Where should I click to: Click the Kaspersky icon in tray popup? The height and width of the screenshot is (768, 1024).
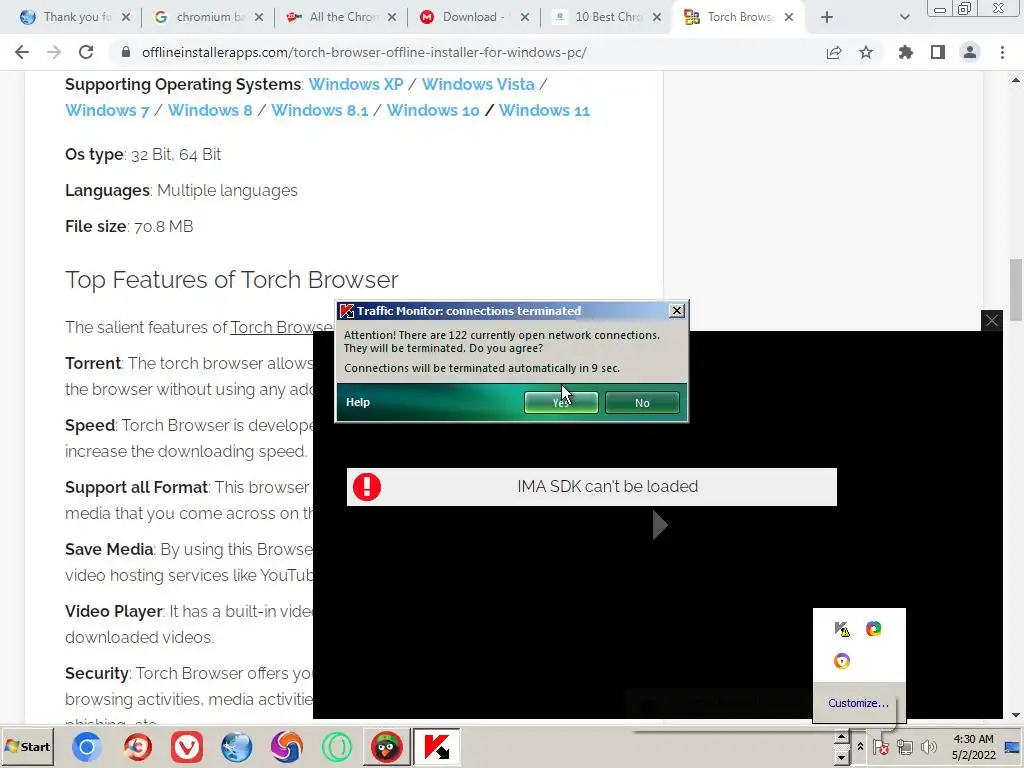pyautogui.click(x=842, y=629)
